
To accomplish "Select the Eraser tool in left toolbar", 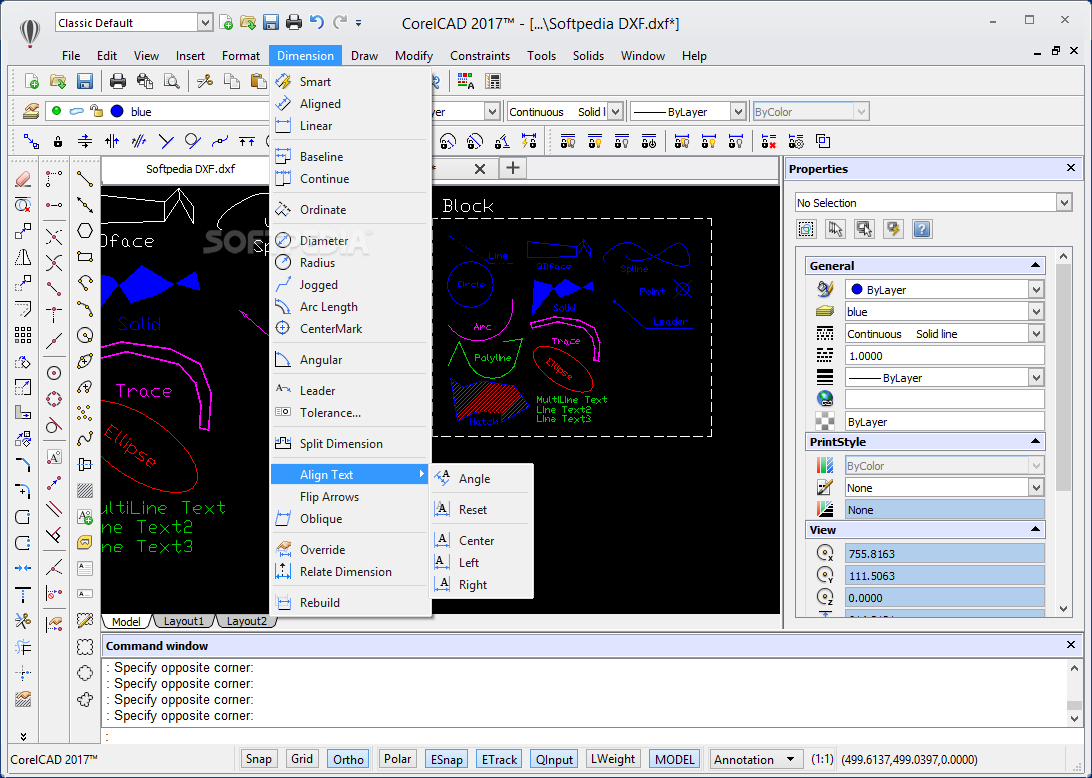I will tap(23, 179).
